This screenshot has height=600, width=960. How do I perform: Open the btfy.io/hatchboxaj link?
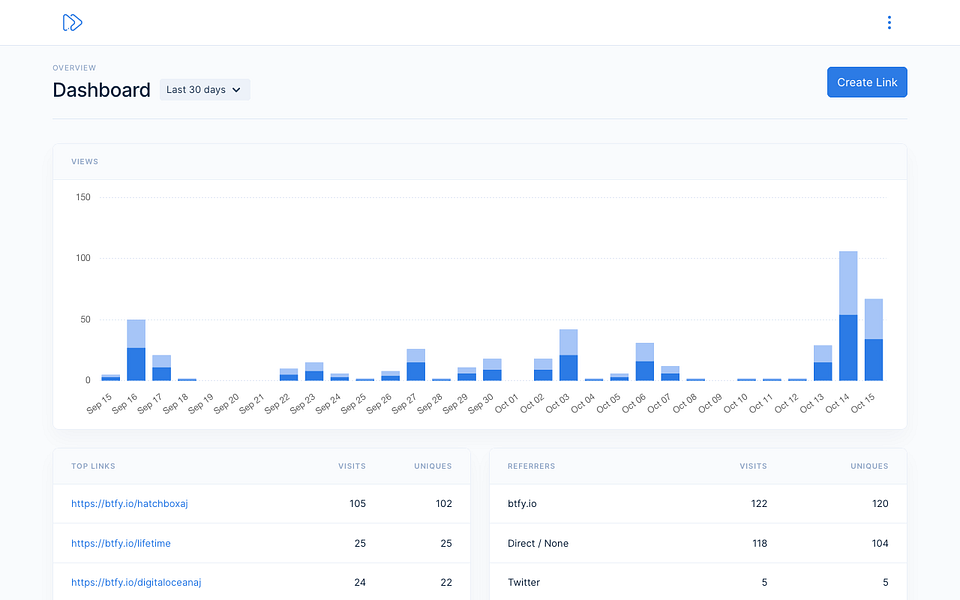129,503
